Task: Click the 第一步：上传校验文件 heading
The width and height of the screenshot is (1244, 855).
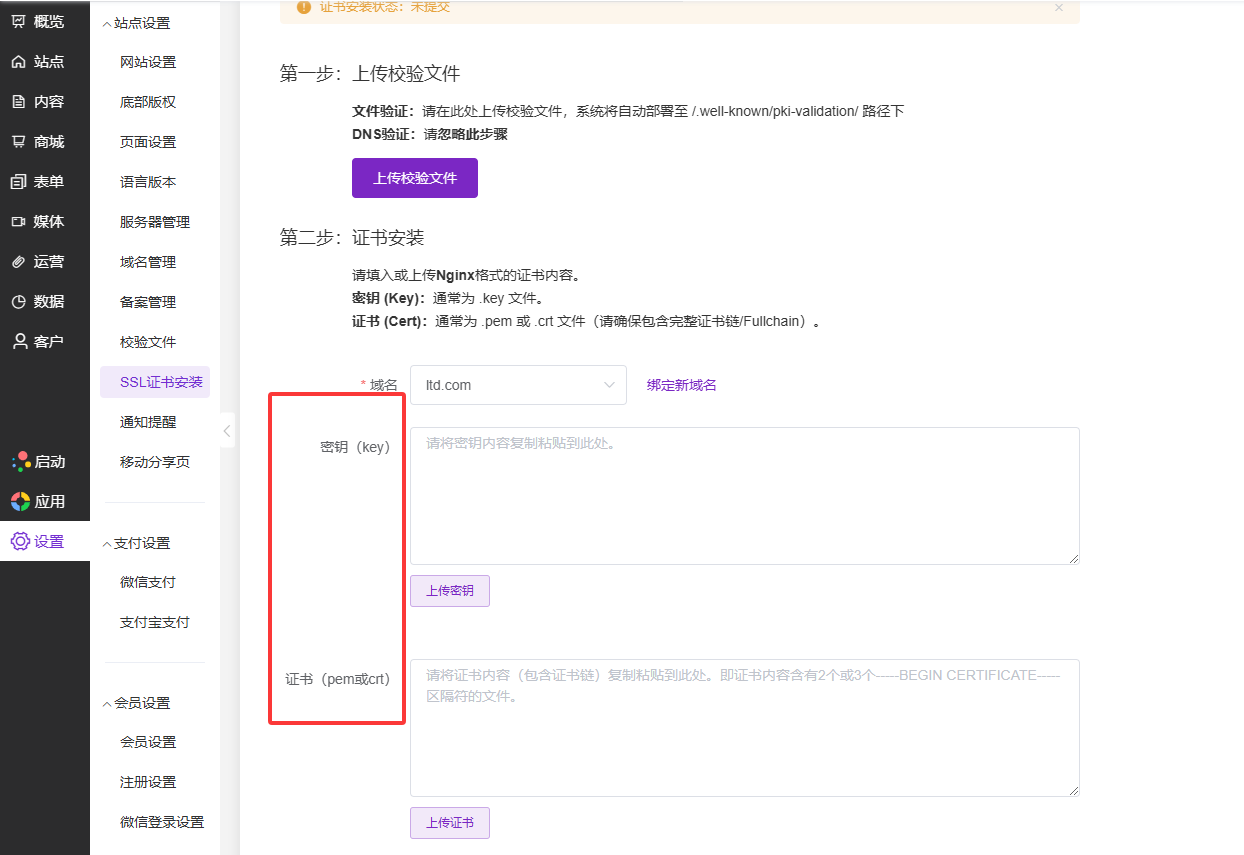Action: click(x=370, y=74)
